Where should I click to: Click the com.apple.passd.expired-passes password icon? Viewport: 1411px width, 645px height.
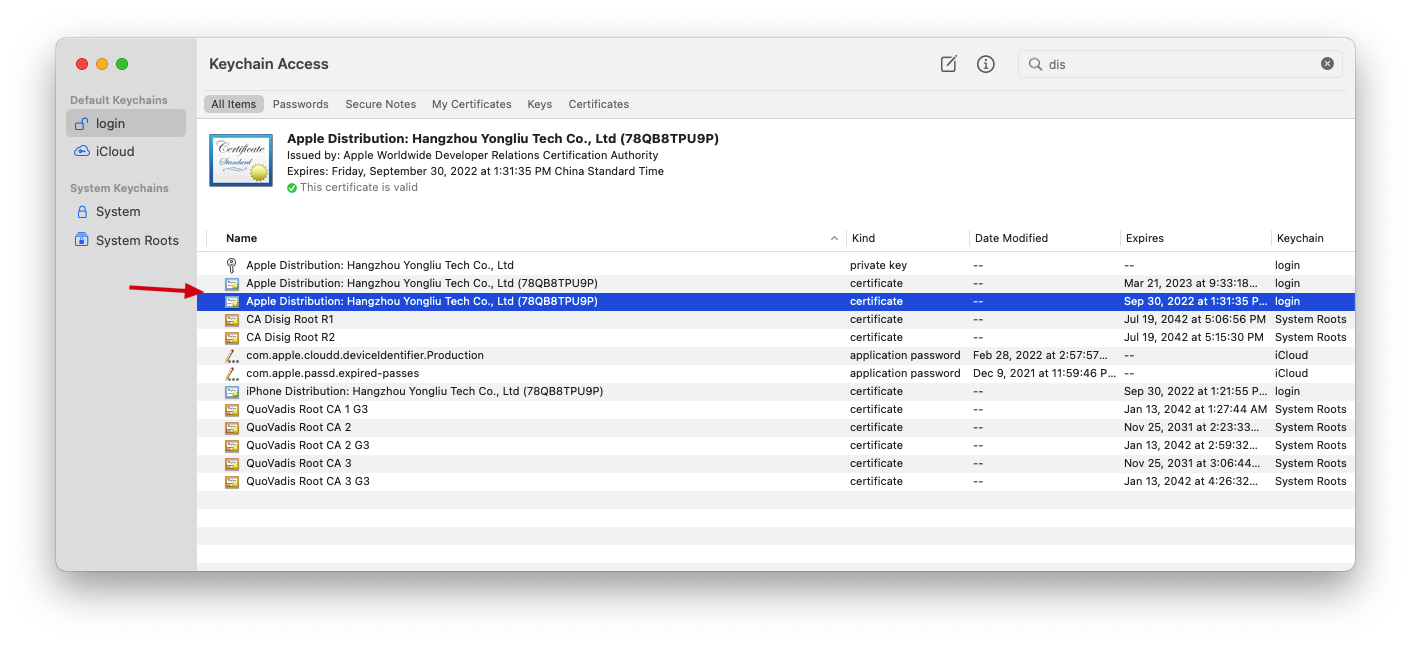tap(232, 373)
